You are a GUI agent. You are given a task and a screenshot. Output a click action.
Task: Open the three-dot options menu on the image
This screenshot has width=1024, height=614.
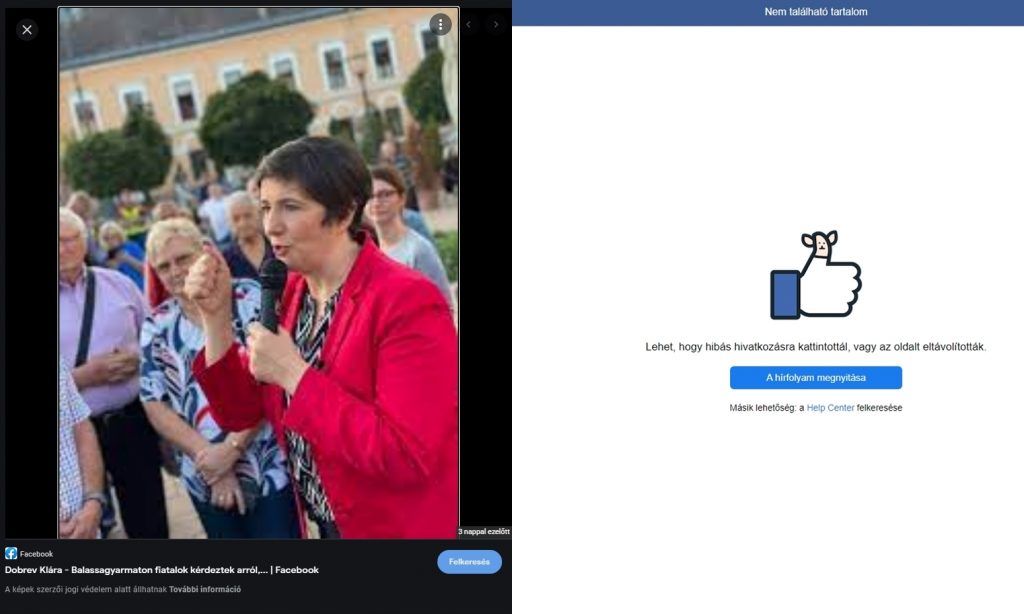[x=440, y=25]
